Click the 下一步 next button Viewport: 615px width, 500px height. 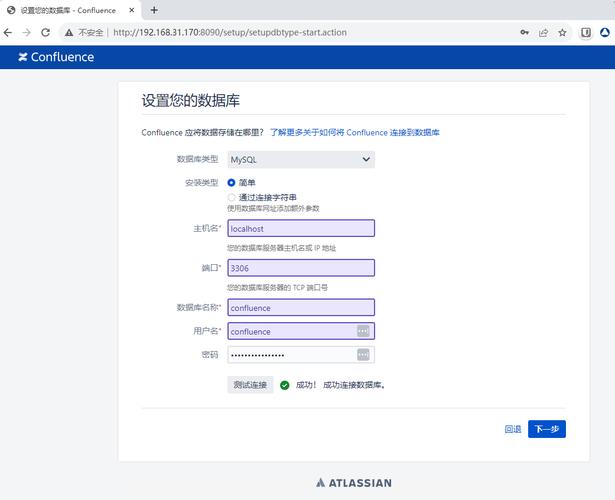(x=547, y=429)
